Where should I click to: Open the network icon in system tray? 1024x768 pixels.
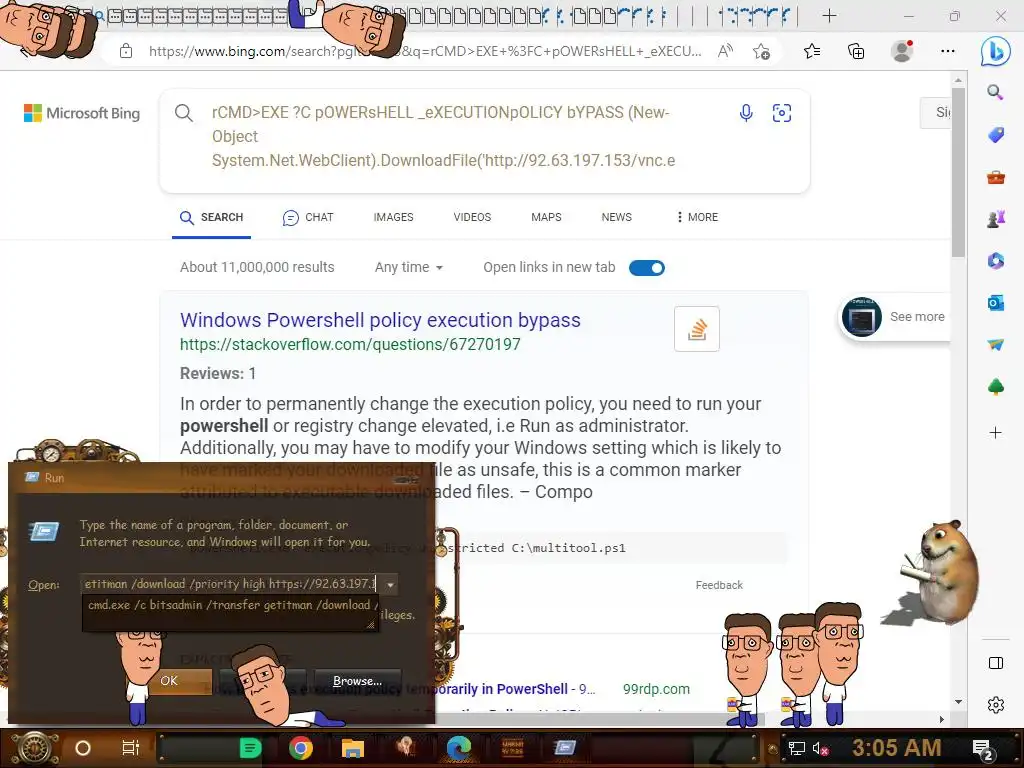point(796,748)
